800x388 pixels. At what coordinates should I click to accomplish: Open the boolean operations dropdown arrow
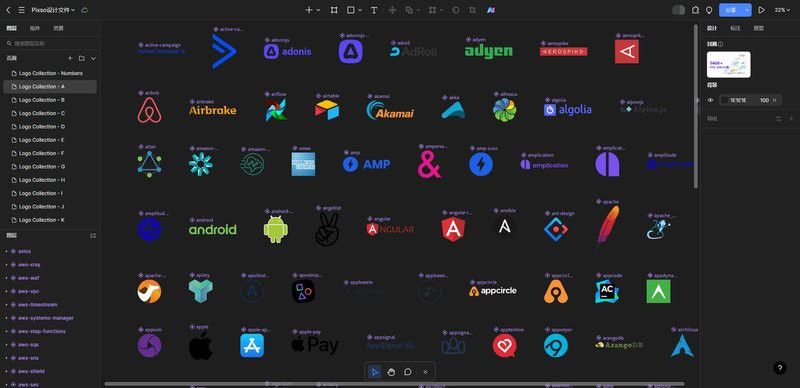418,10
